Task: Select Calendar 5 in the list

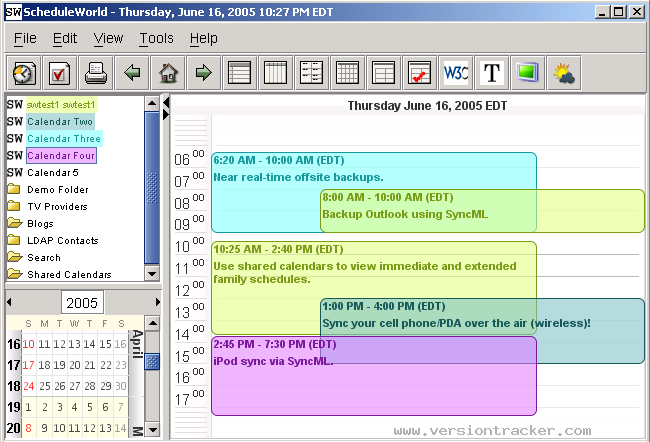Action: point(53,172)
